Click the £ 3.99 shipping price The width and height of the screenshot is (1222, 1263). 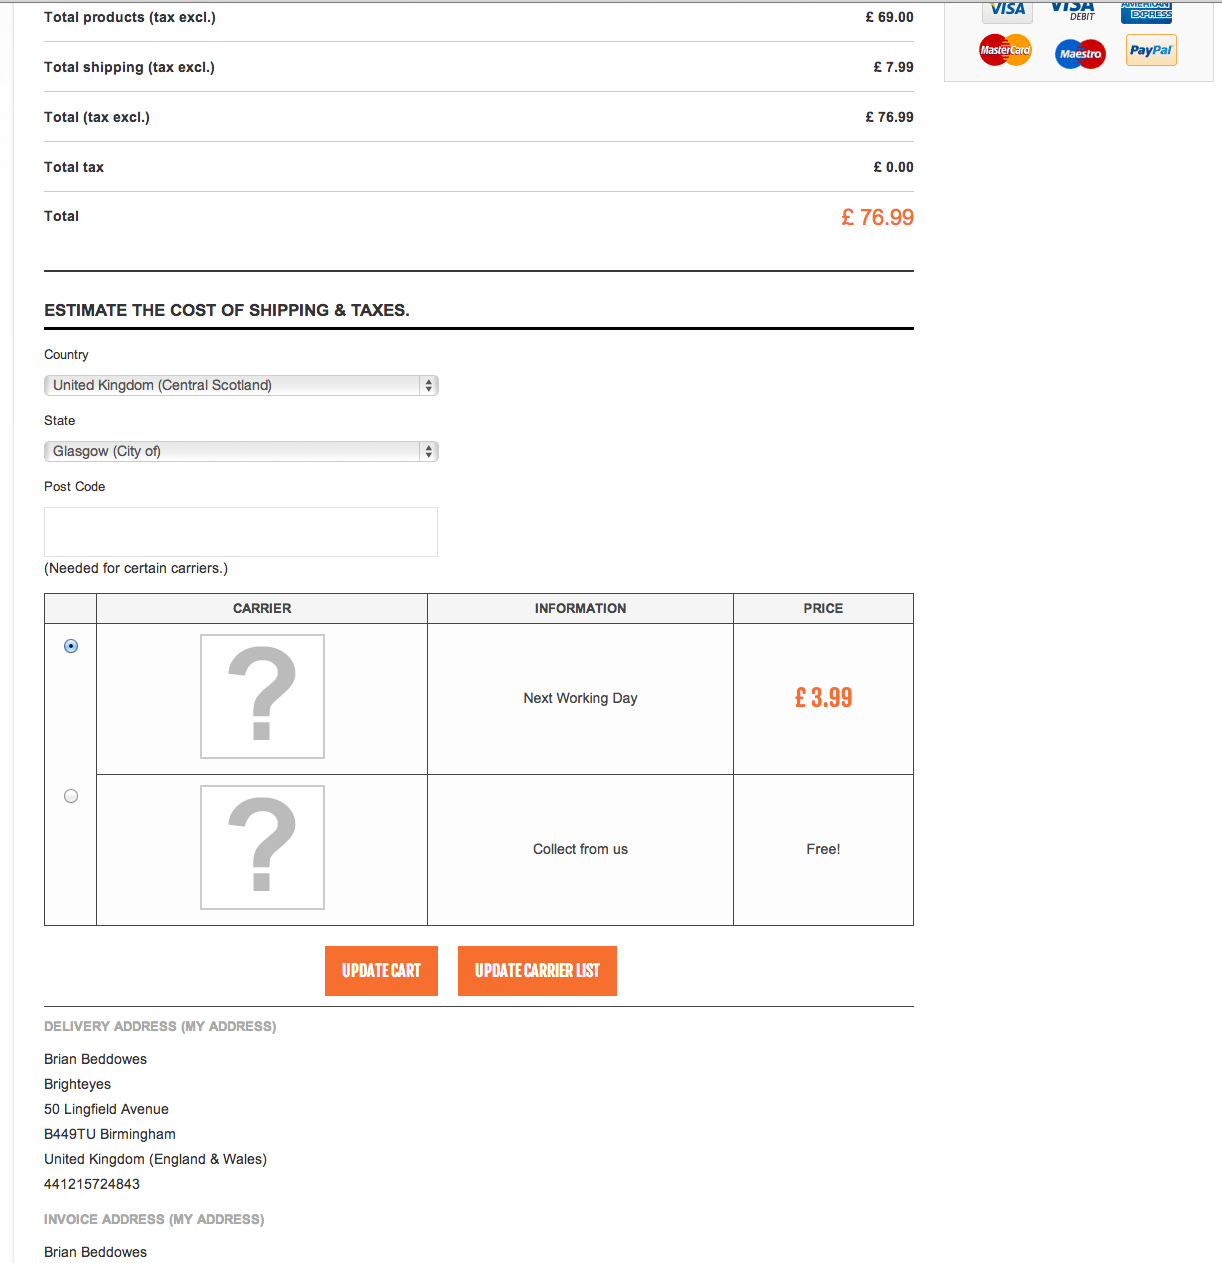pyautogui.click(x=823, y=698)
